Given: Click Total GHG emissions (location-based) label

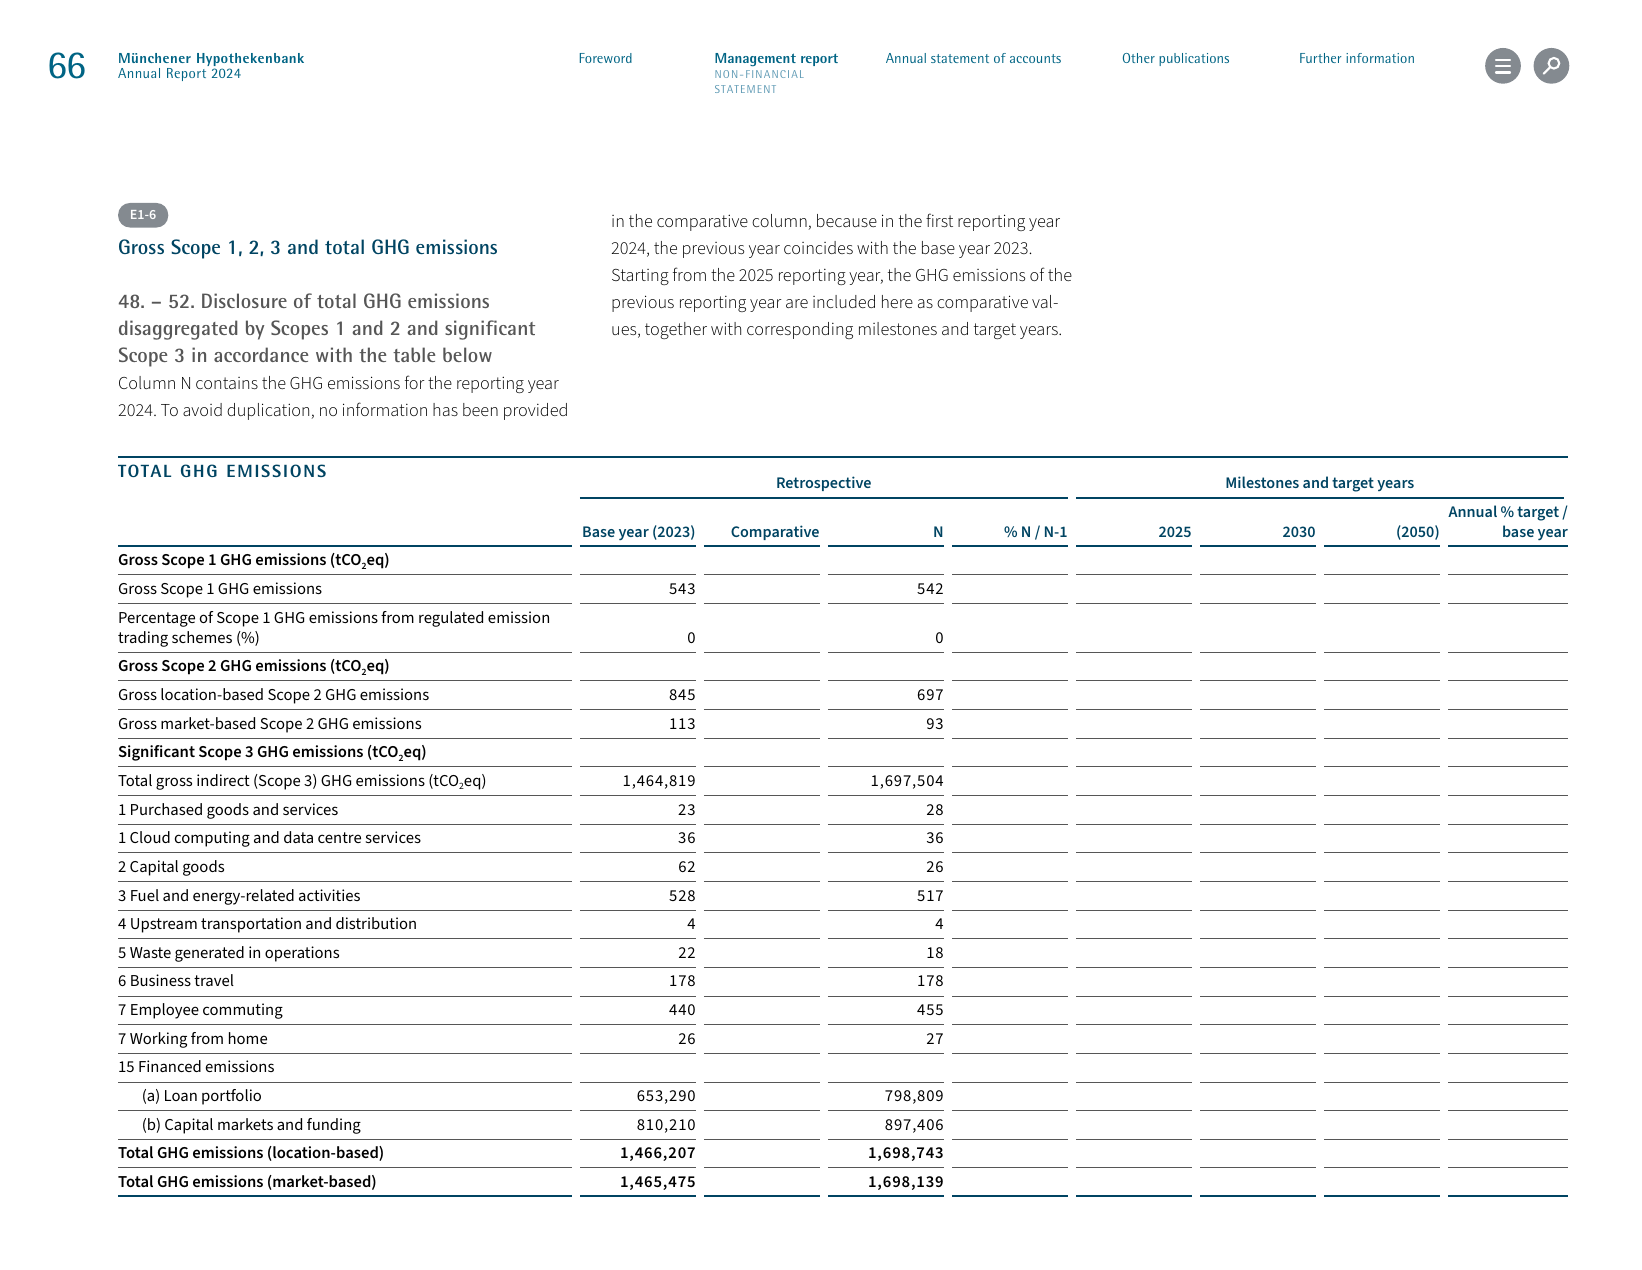Looking at the screenshot, I should [251, 1153].
